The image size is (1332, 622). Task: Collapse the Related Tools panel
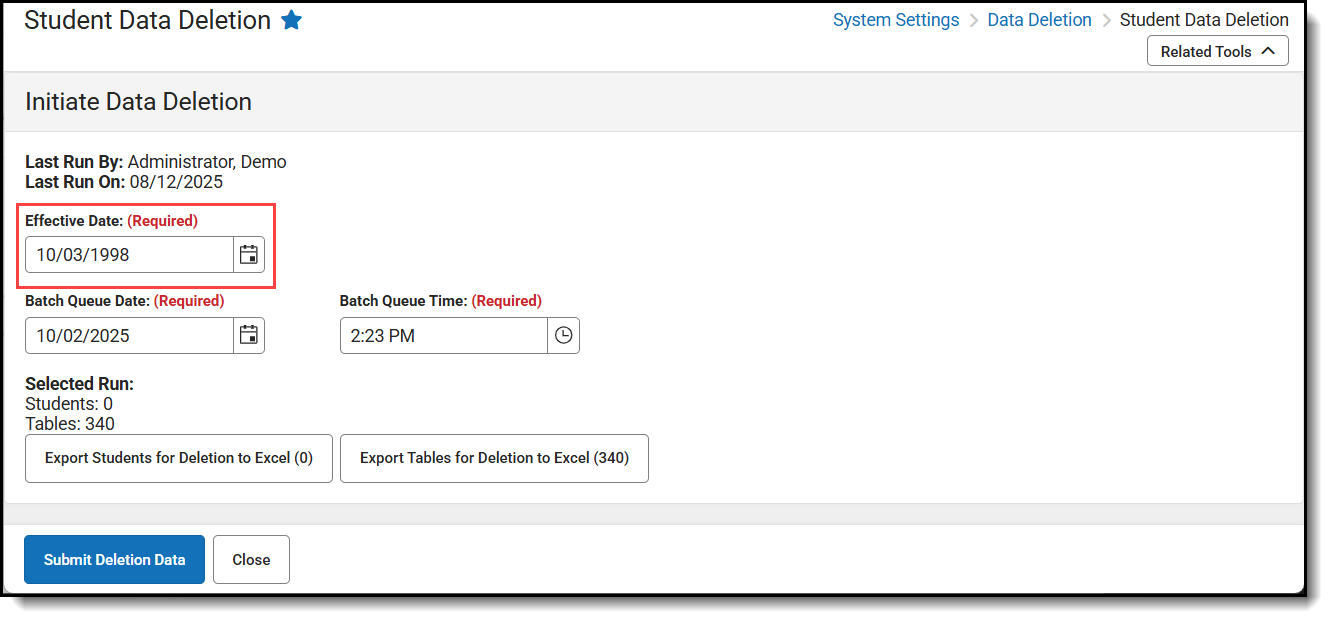[1217, 50]
